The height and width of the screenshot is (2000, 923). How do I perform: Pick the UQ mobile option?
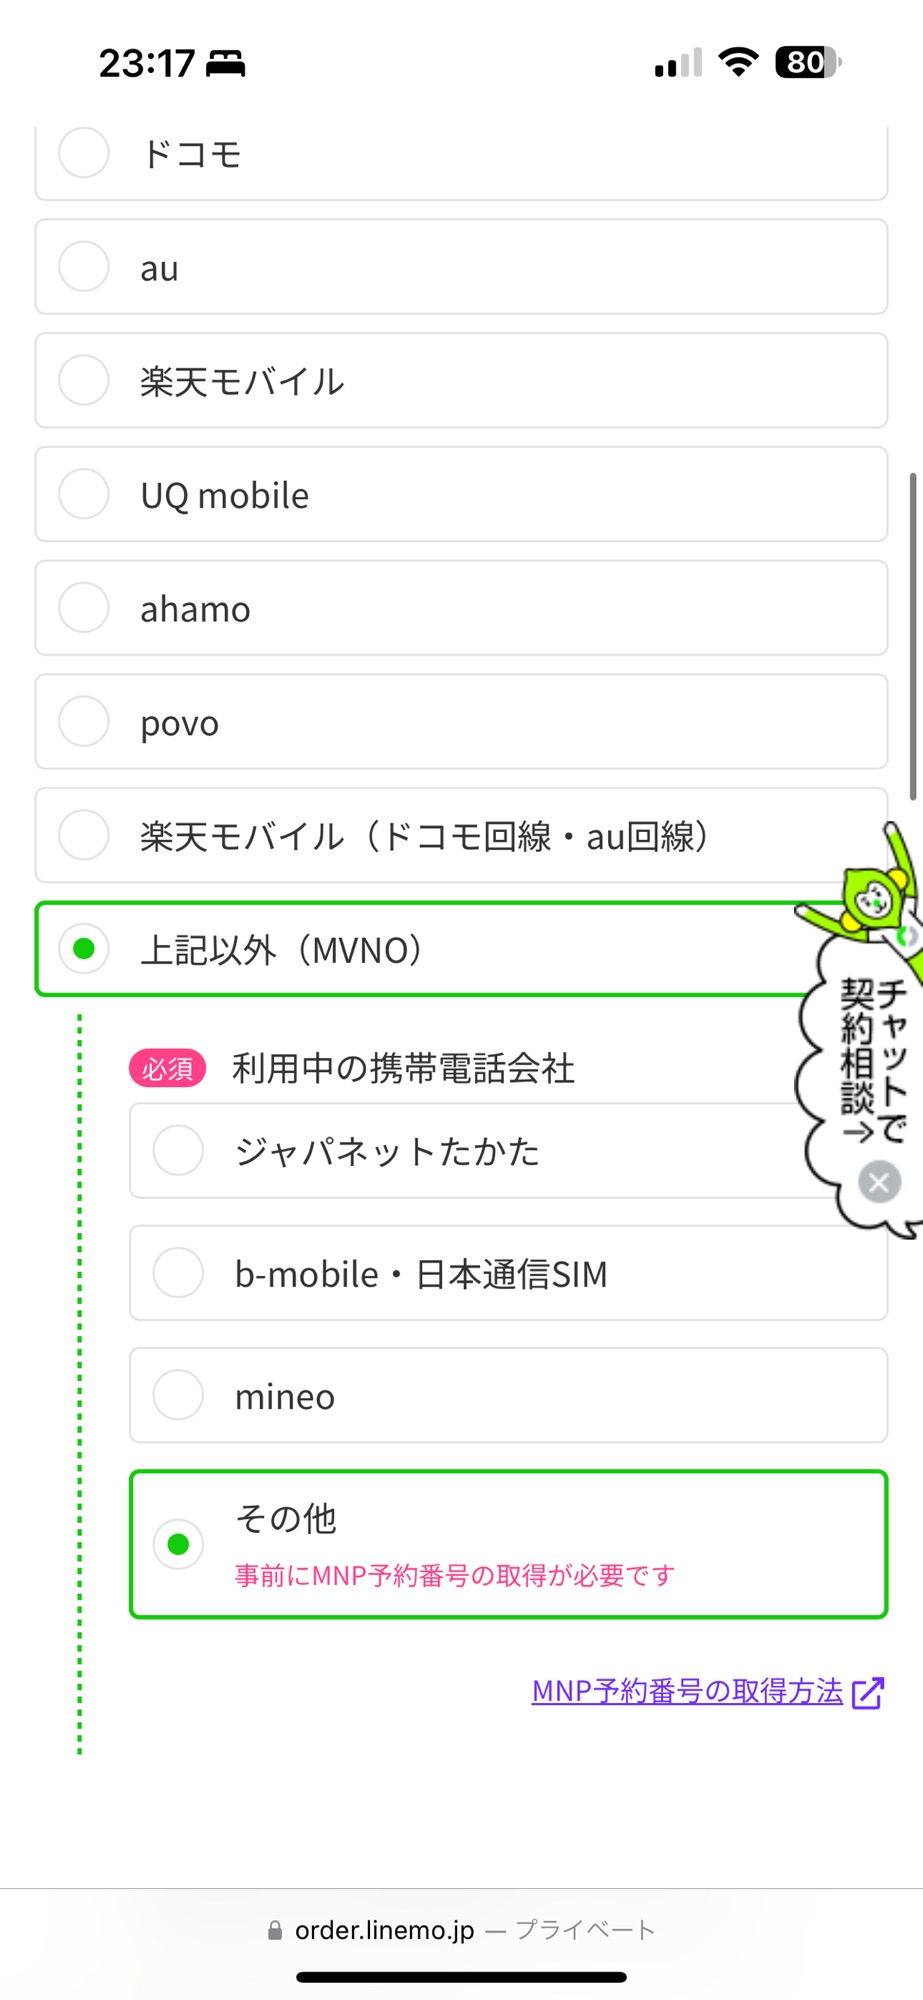84,494
